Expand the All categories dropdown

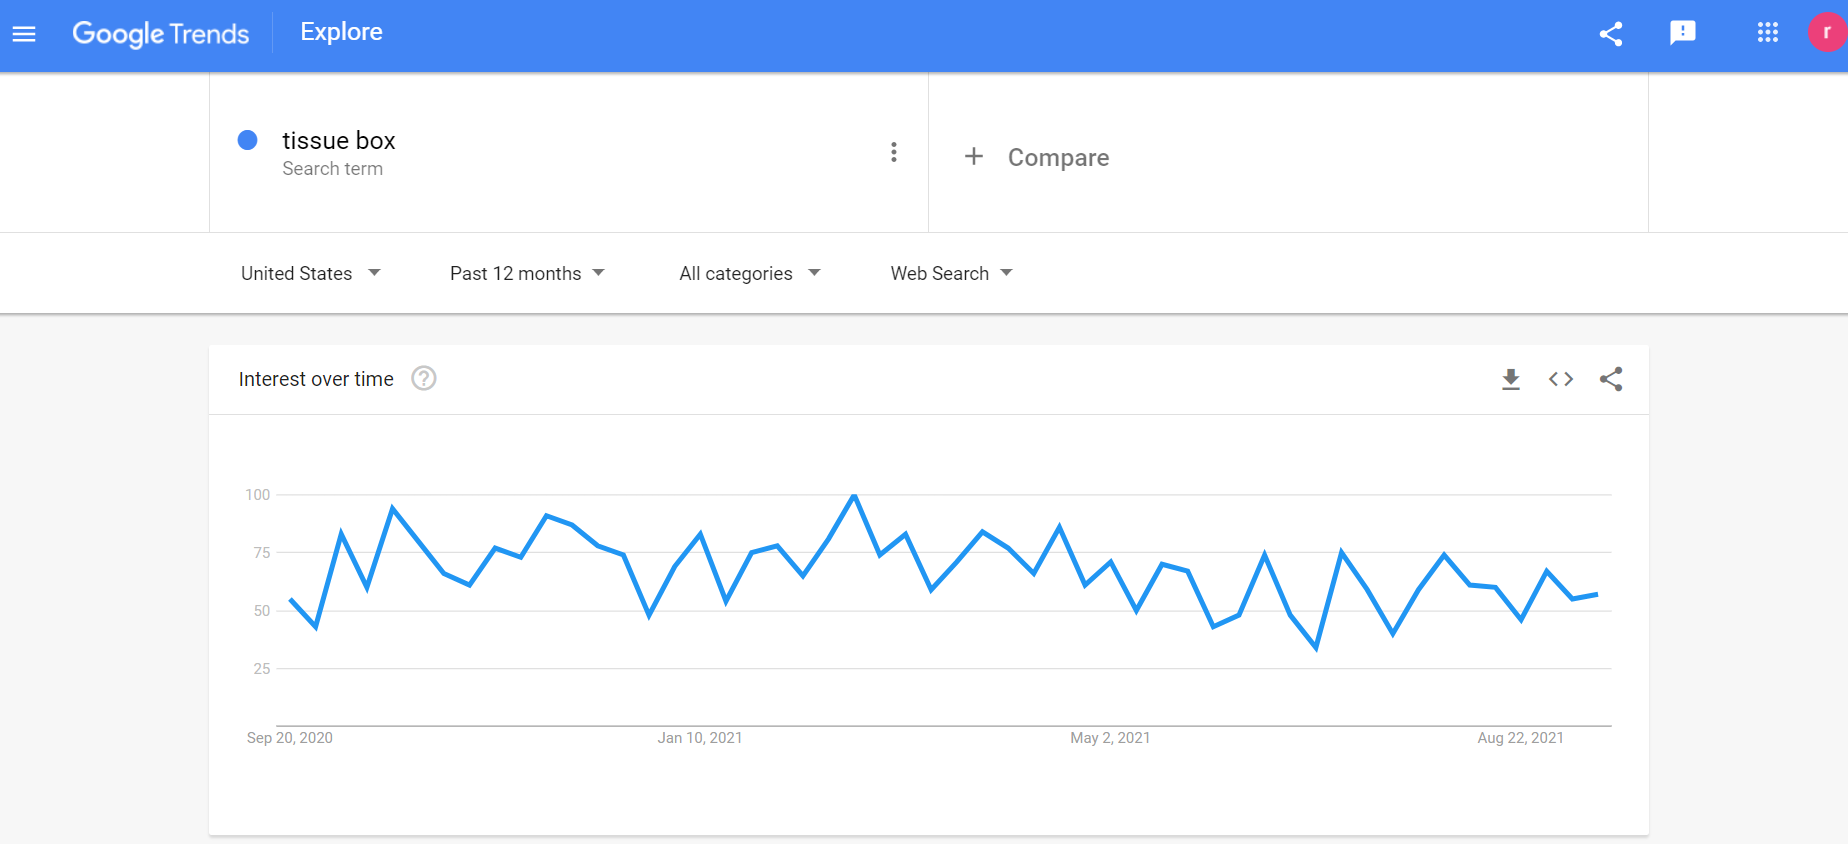pyautogui.click(x=749, y=273)
